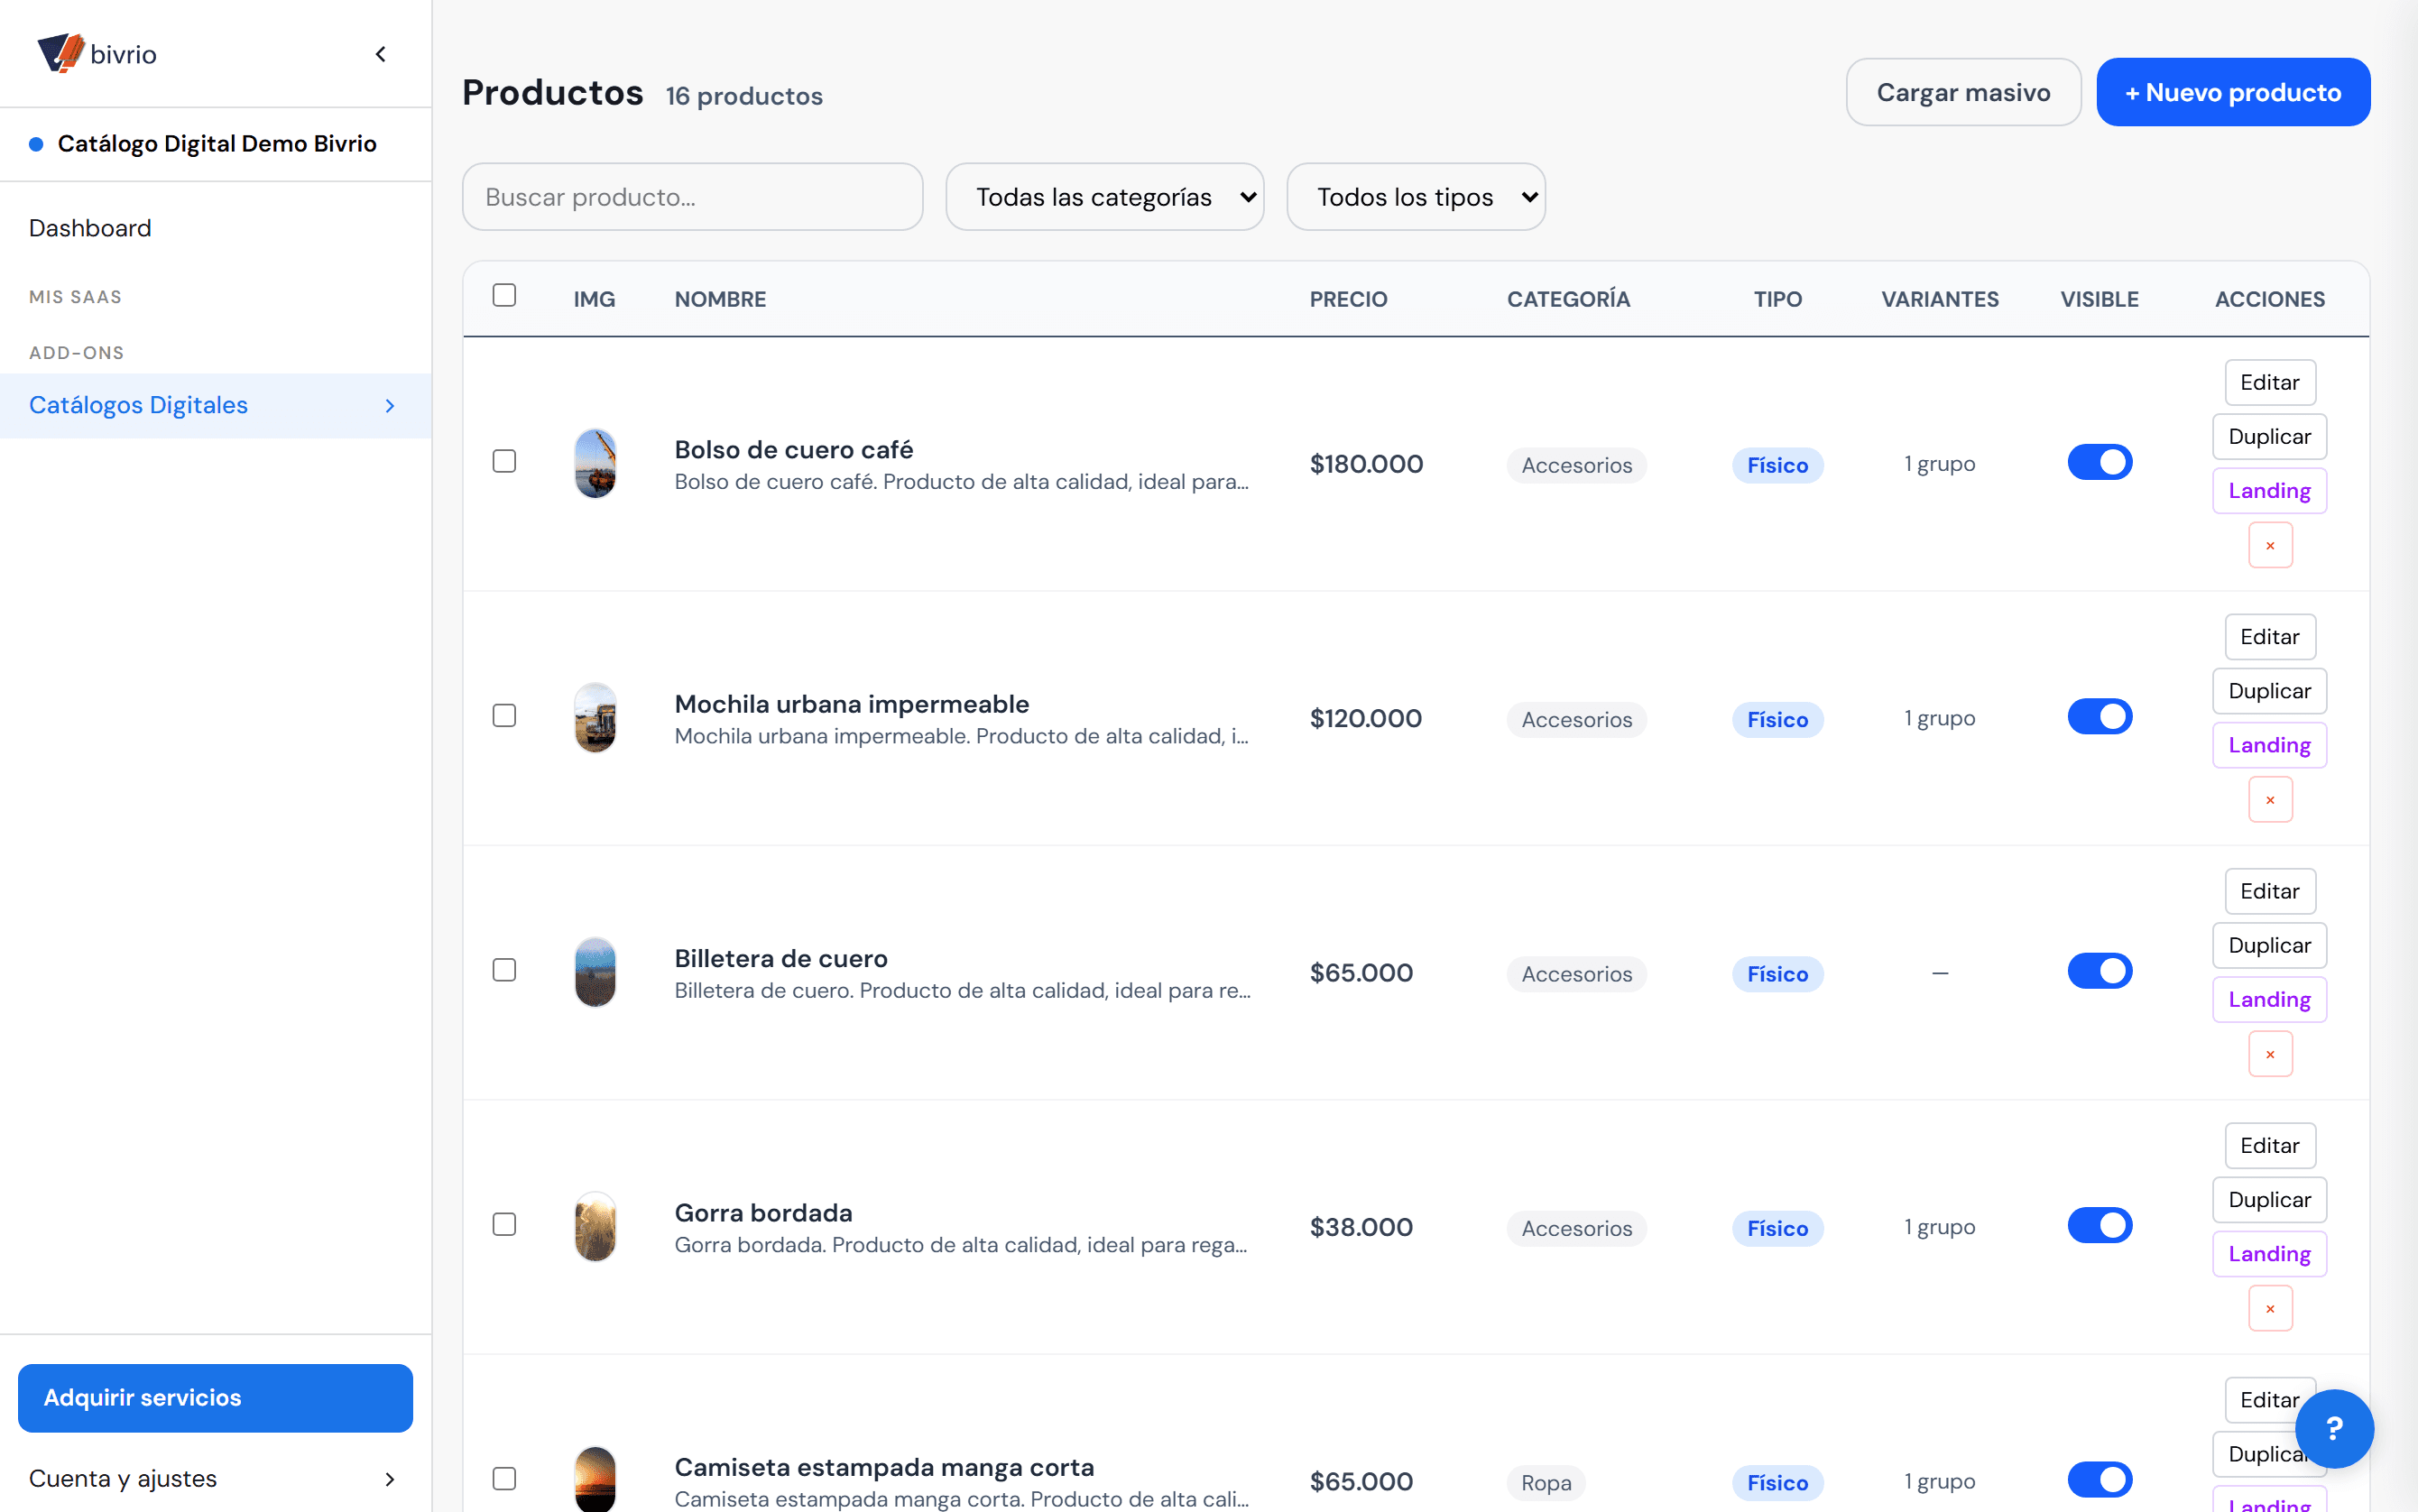Expand the Cuenta y ajustes chevron
Image resolution: width=2418 pixels, height=1512 pixels.
[390, 1479]
